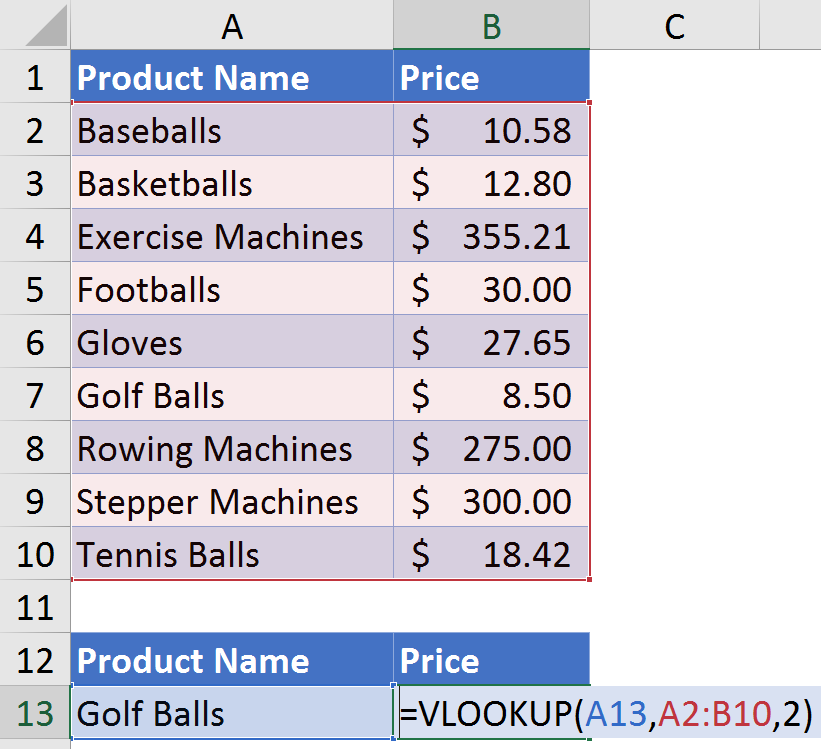The image size is (821, 749).
Task: Click Price header in row 1
Action: tap(491, 78)
